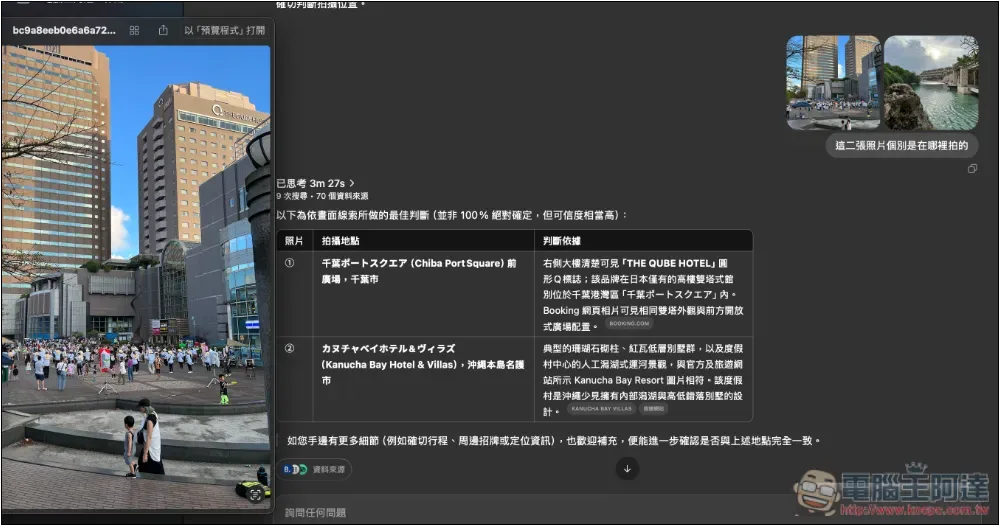
Task: Open the citation chip right of Kanucha Bay Villas
Action: pyautogui.click(x=653, y=409)
